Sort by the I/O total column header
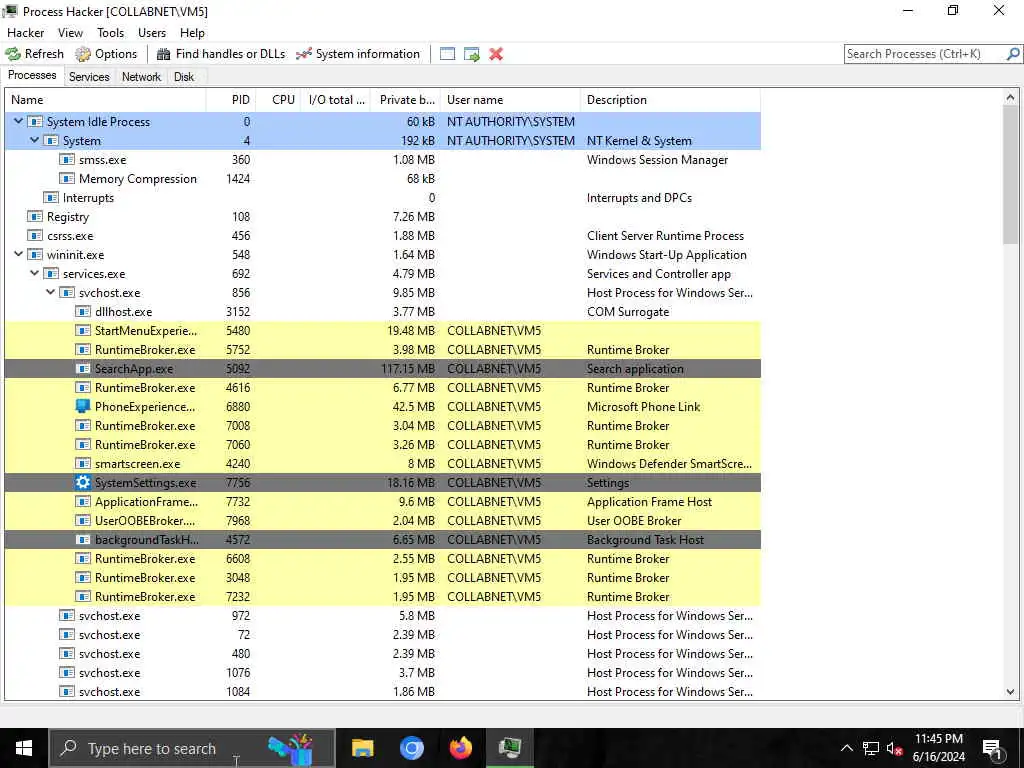The width and height of the screenshot is (1024, 768). pos(336,100)
